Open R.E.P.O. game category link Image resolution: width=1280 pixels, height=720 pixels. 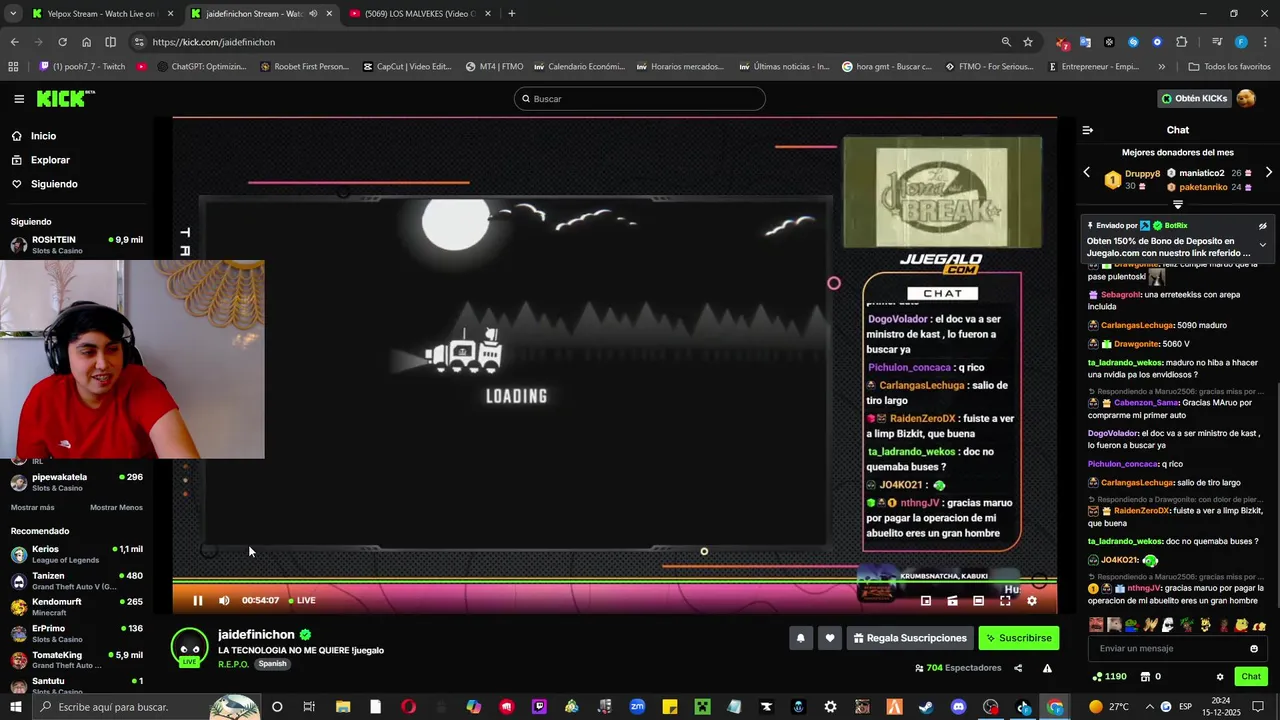click(x=234, y=664)
